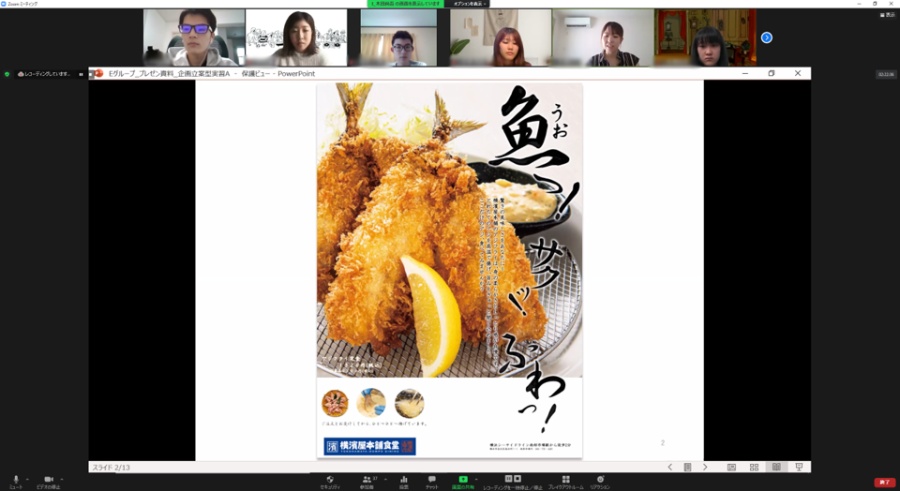Start Slide Show view from status bar

[x=798, y=467]
